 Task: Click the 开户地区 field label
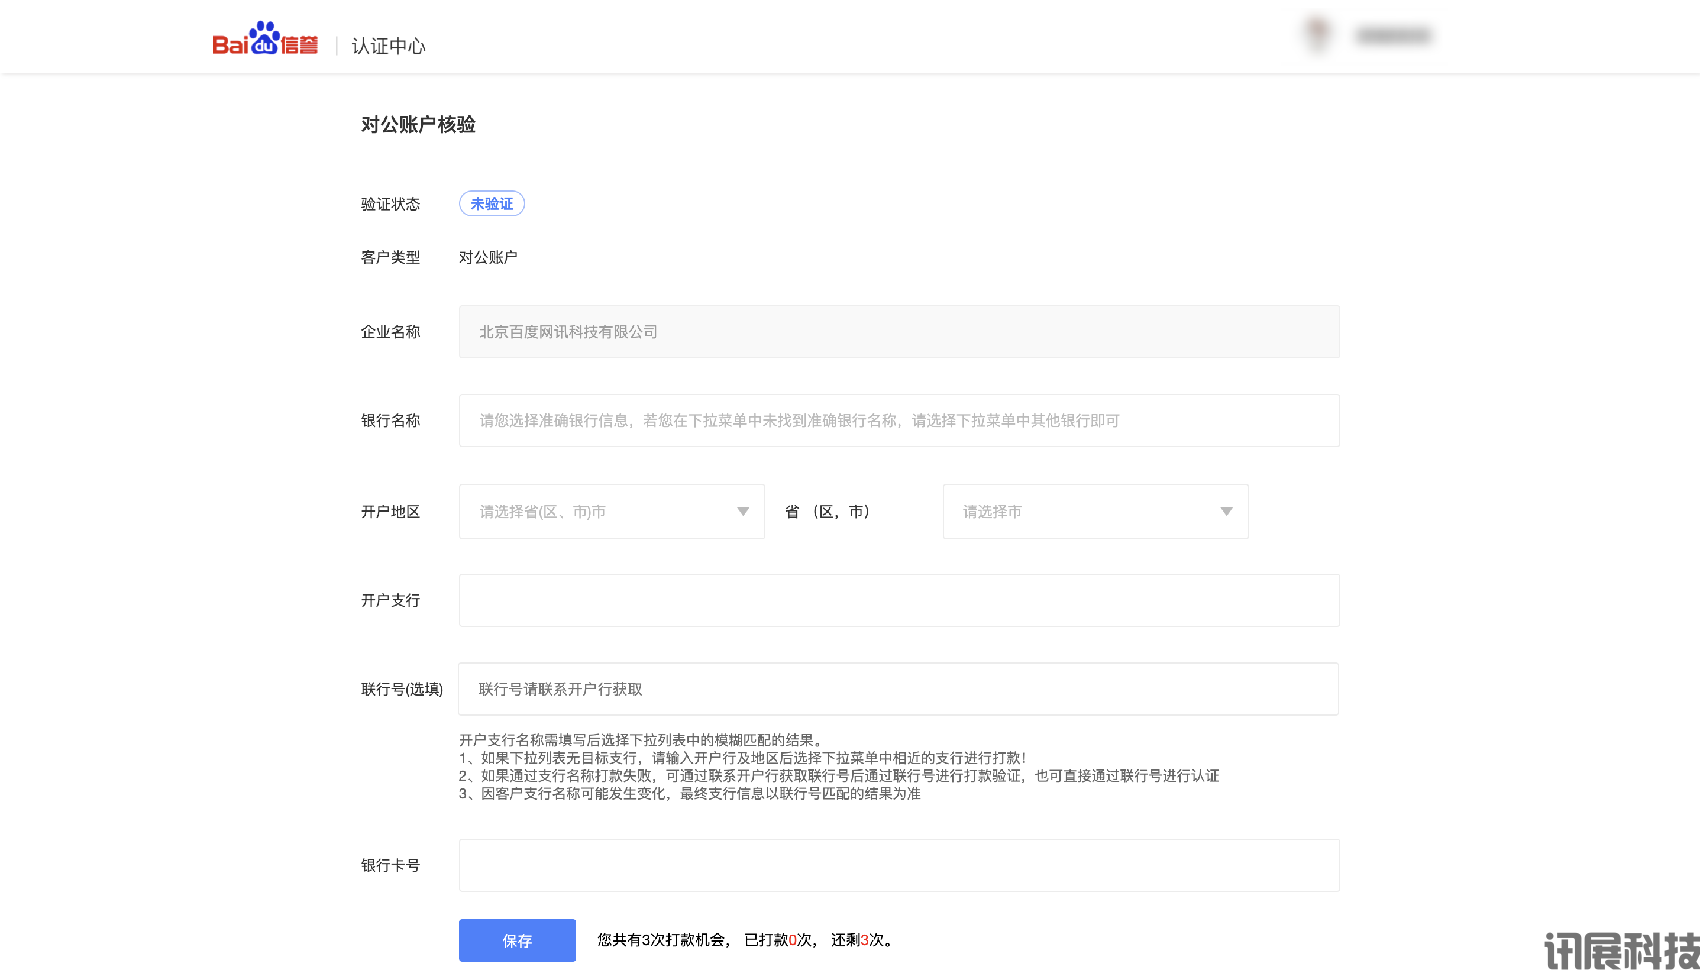pyautogui.click(x=390, y=512)
